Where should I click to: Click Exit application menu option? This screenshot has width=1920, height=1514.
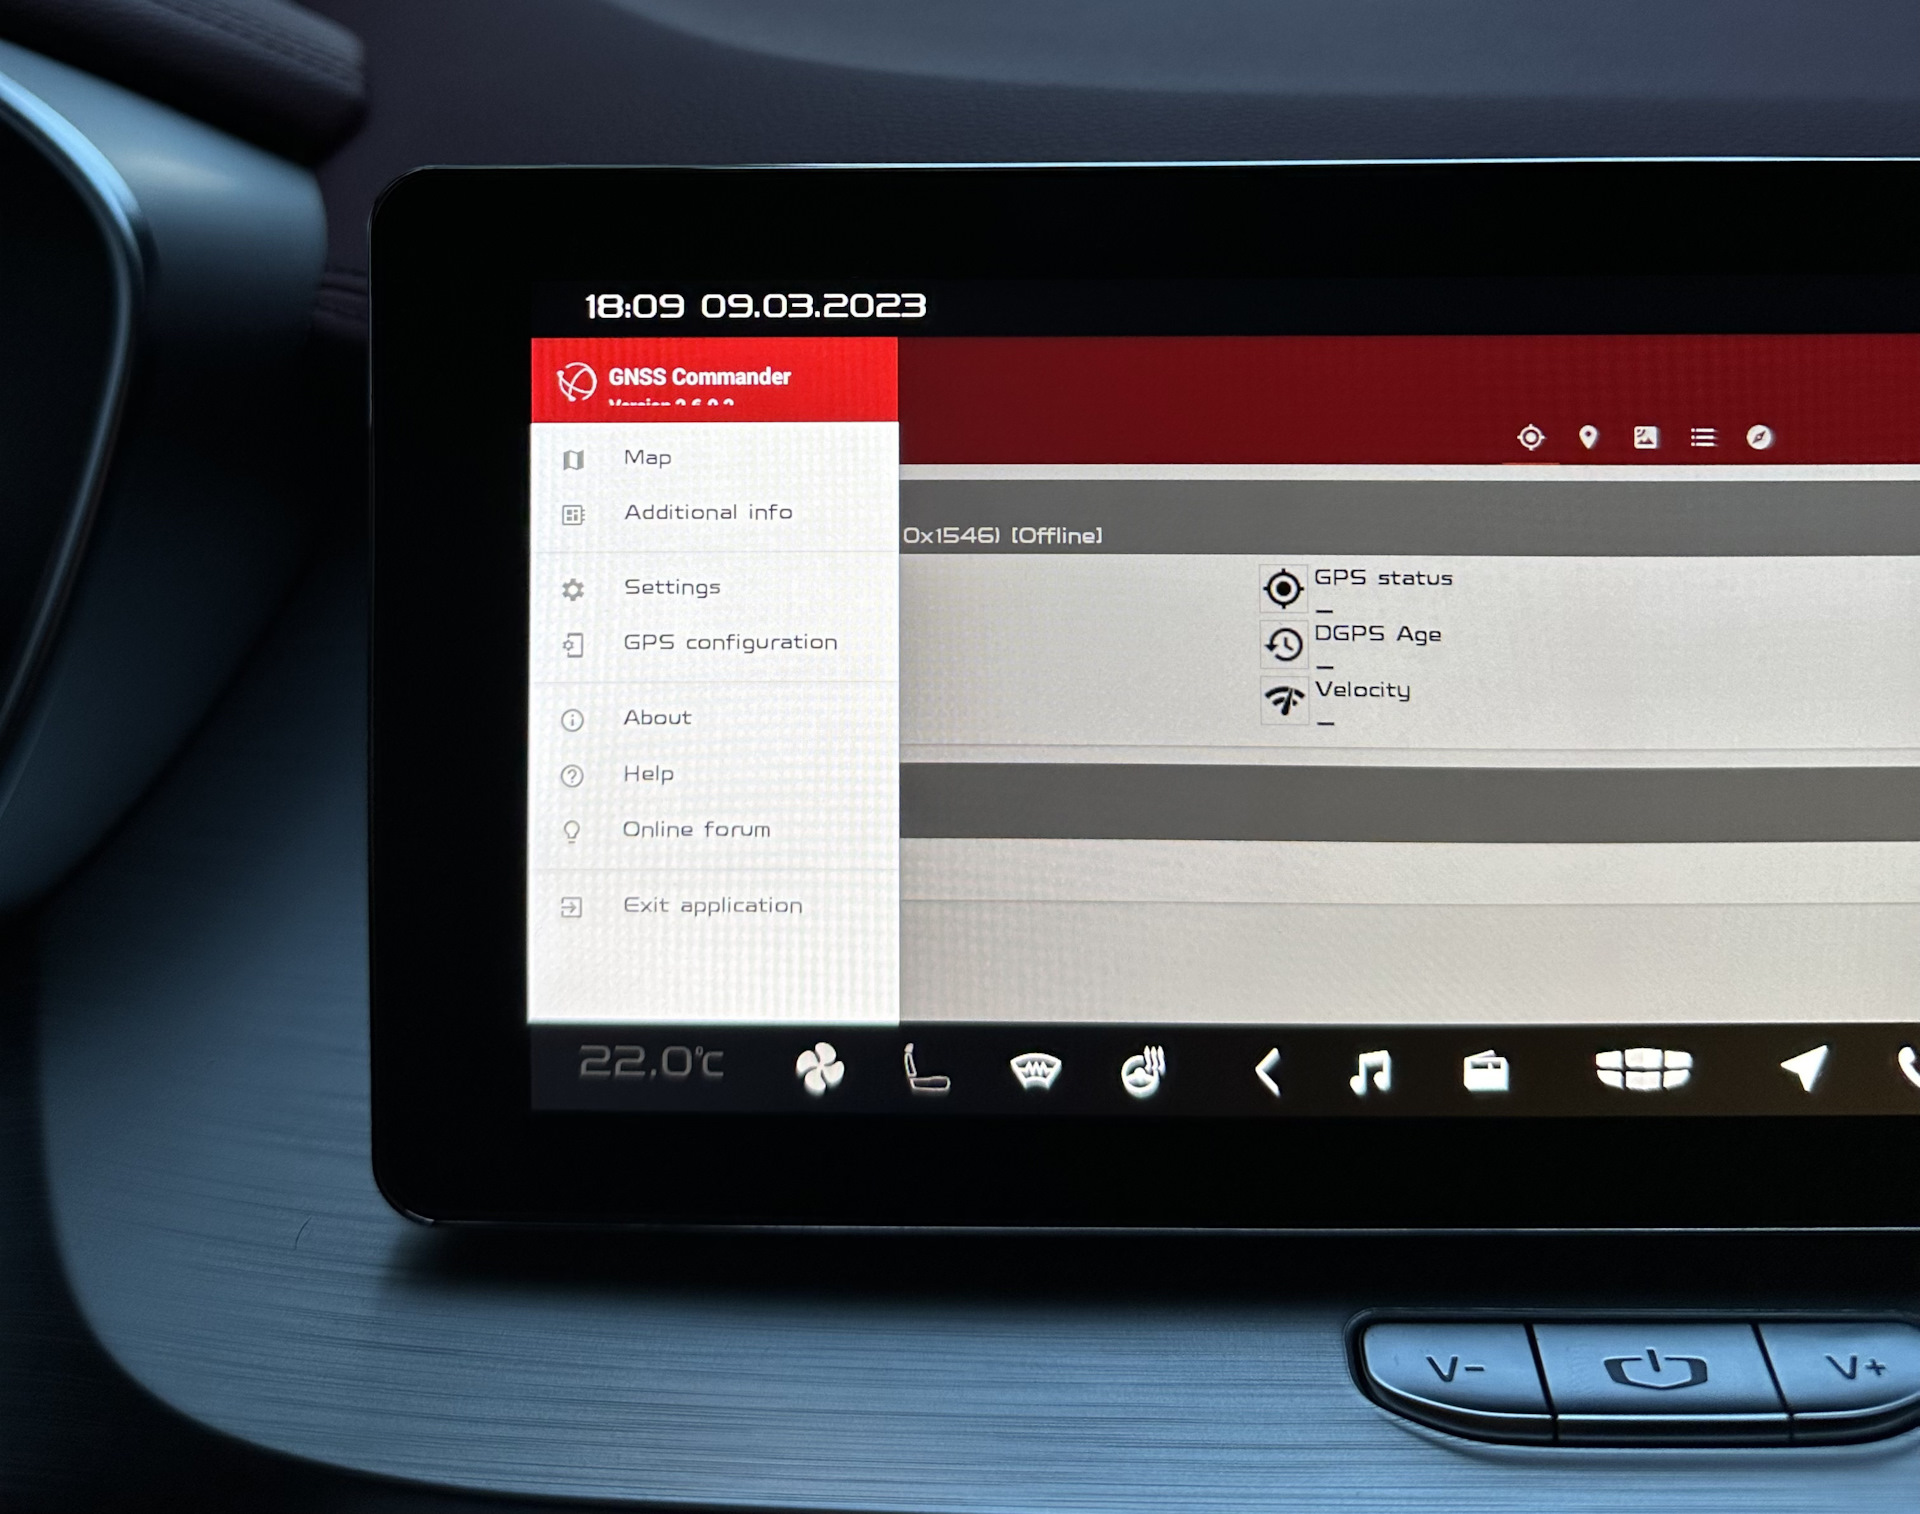pos(709,904)
